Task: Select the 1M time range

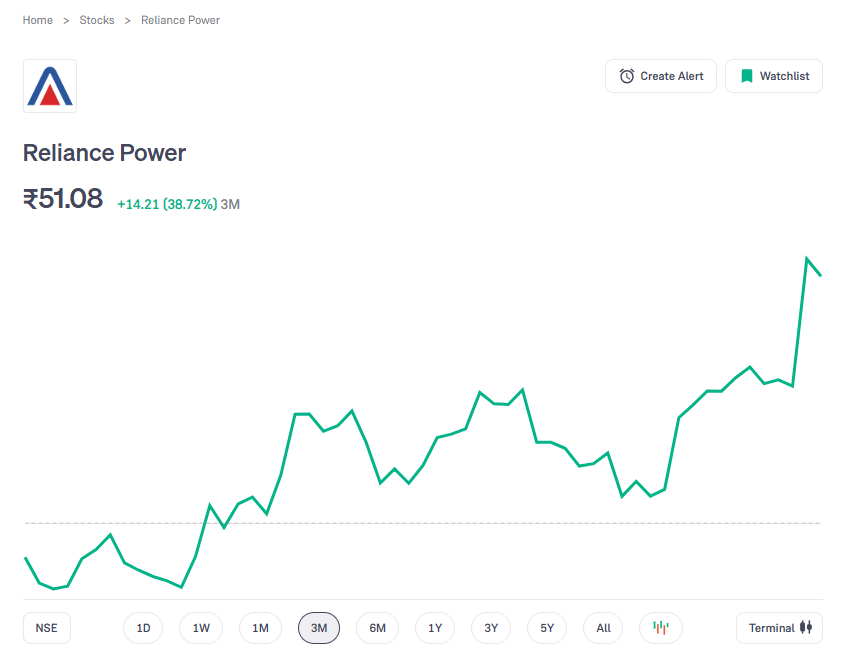Action: (x=260, y=628)
